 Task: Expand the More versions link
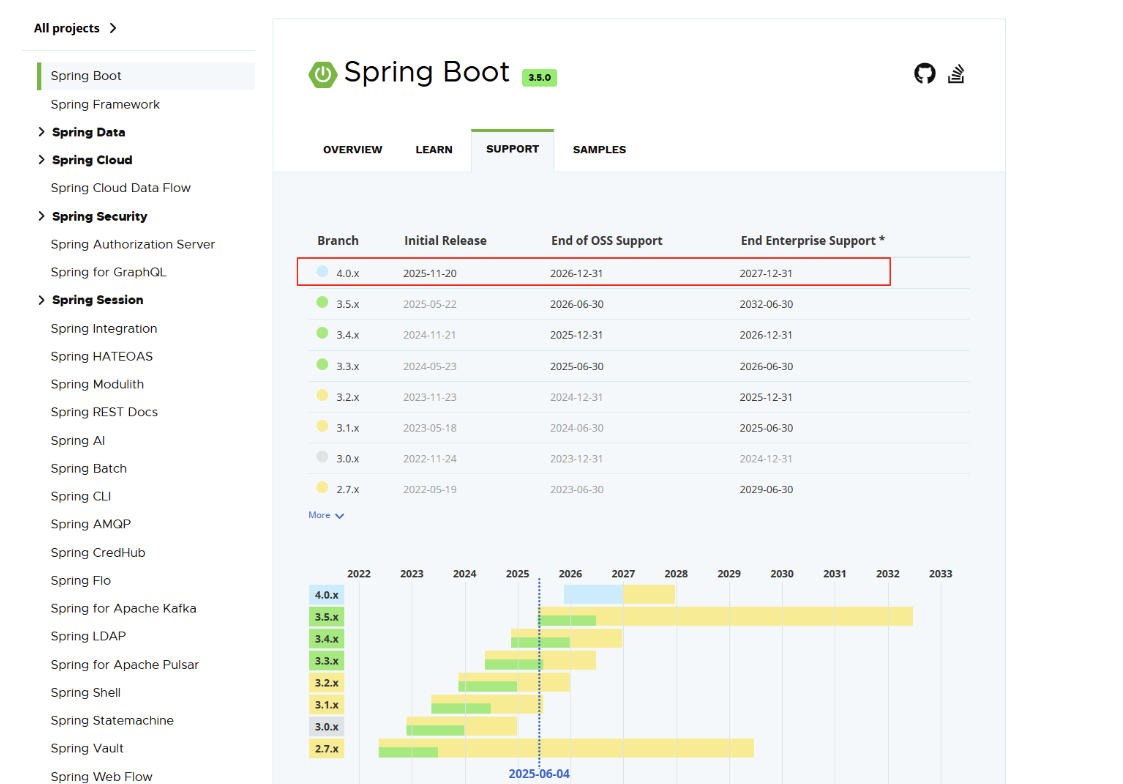tap(326, 516)
